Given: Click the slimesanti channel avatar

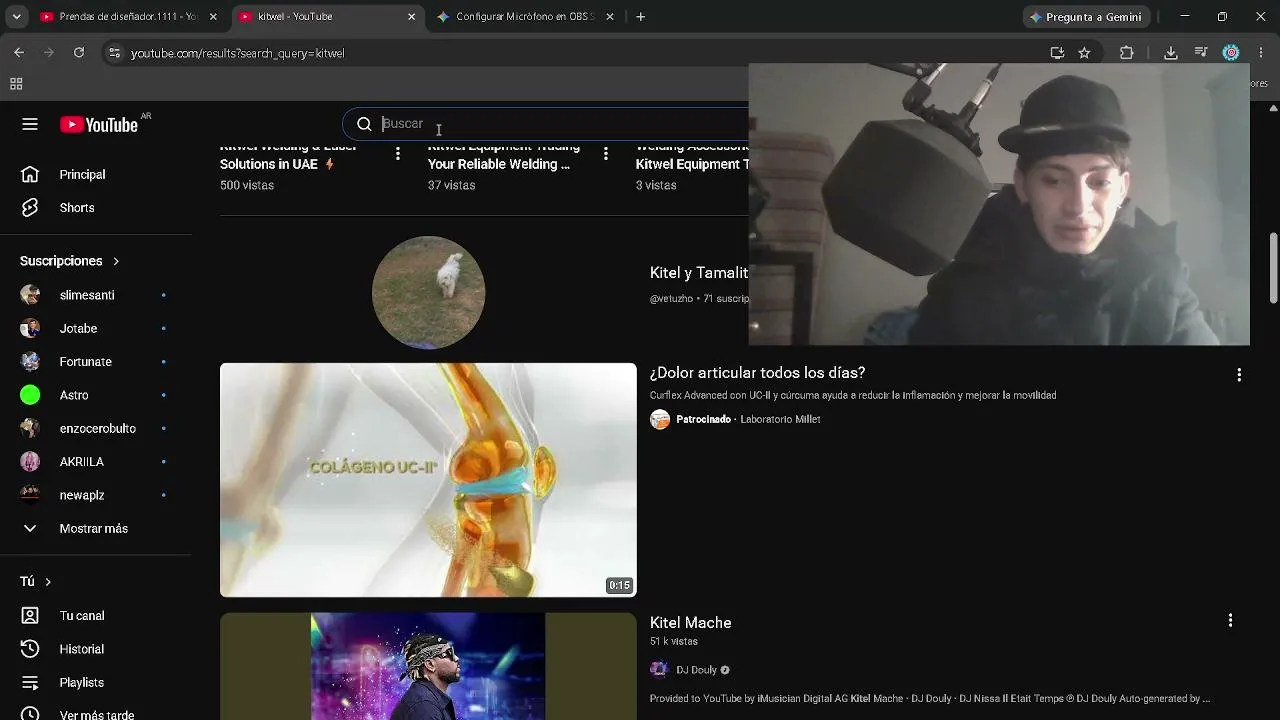Looking at the screenshot, I should click(x=30, y=295).
